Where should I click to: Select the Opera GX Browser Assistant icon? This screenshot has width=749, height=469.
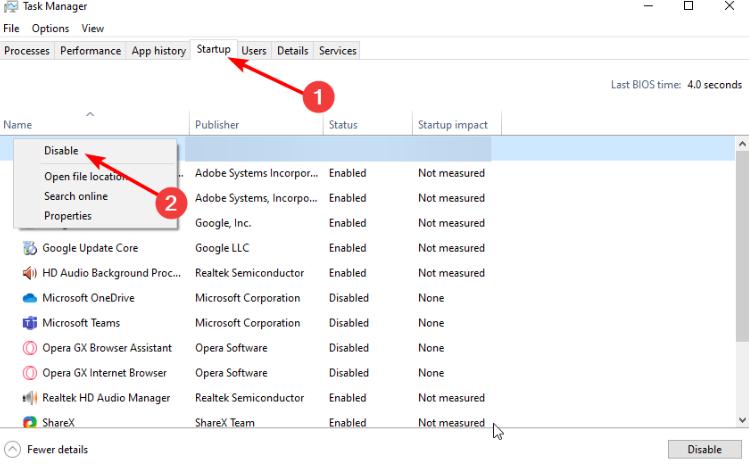(29, 348)
